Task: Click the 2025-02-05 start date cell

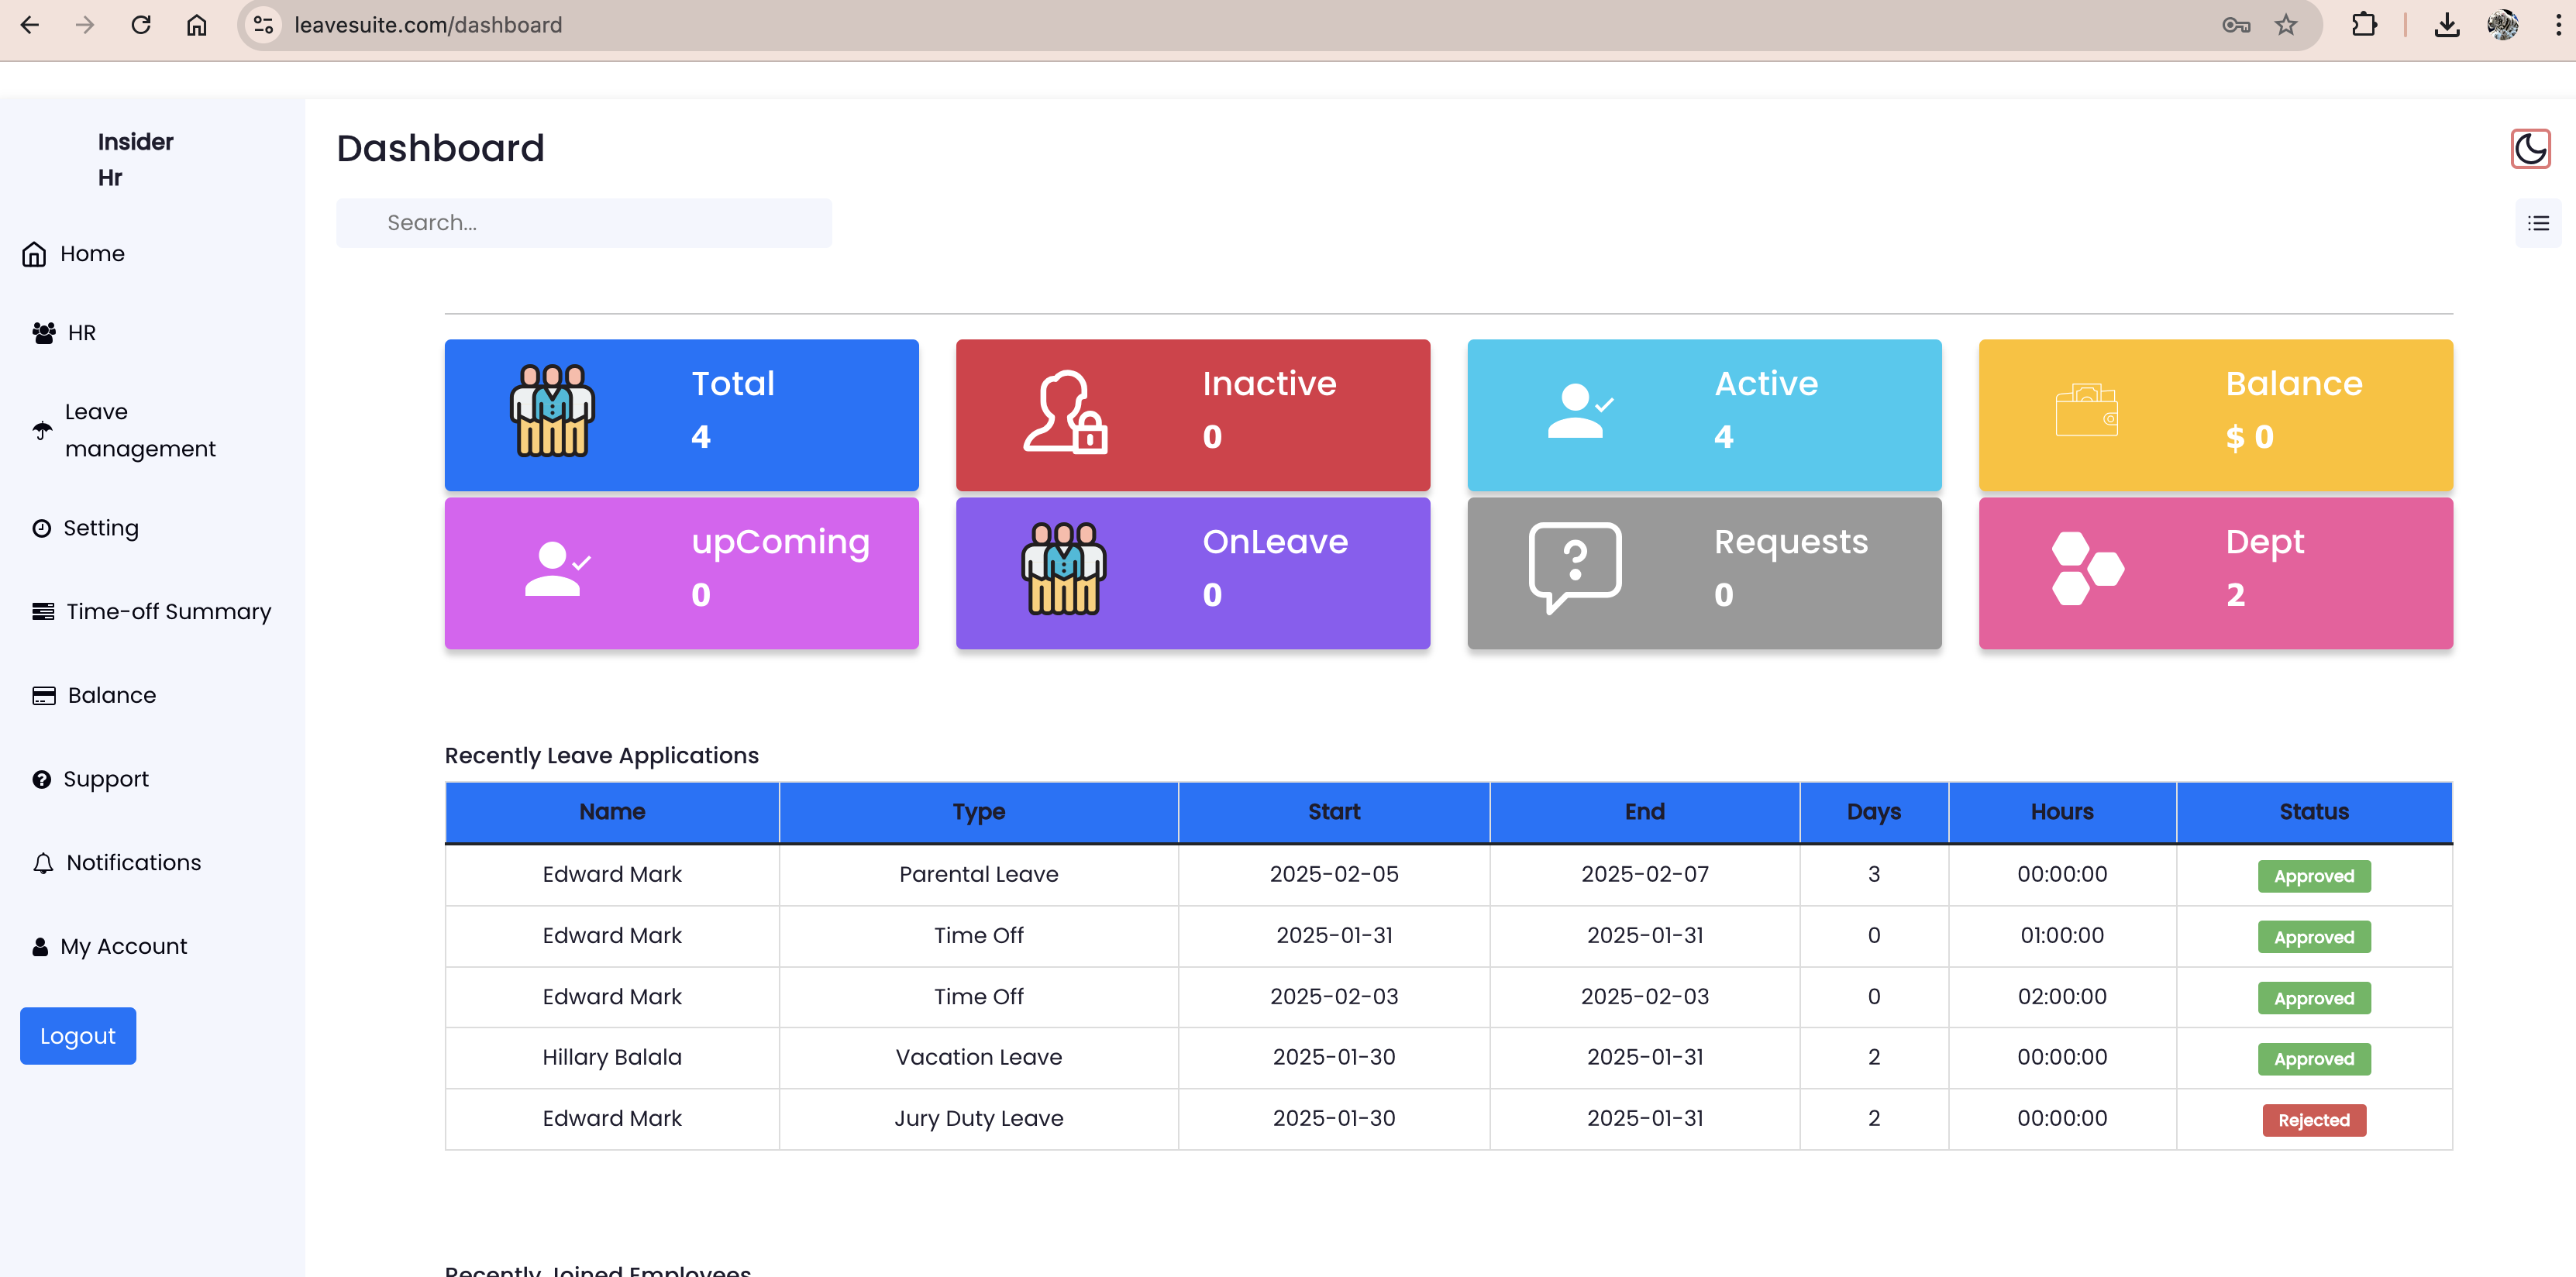Action: pos(1334,875)
